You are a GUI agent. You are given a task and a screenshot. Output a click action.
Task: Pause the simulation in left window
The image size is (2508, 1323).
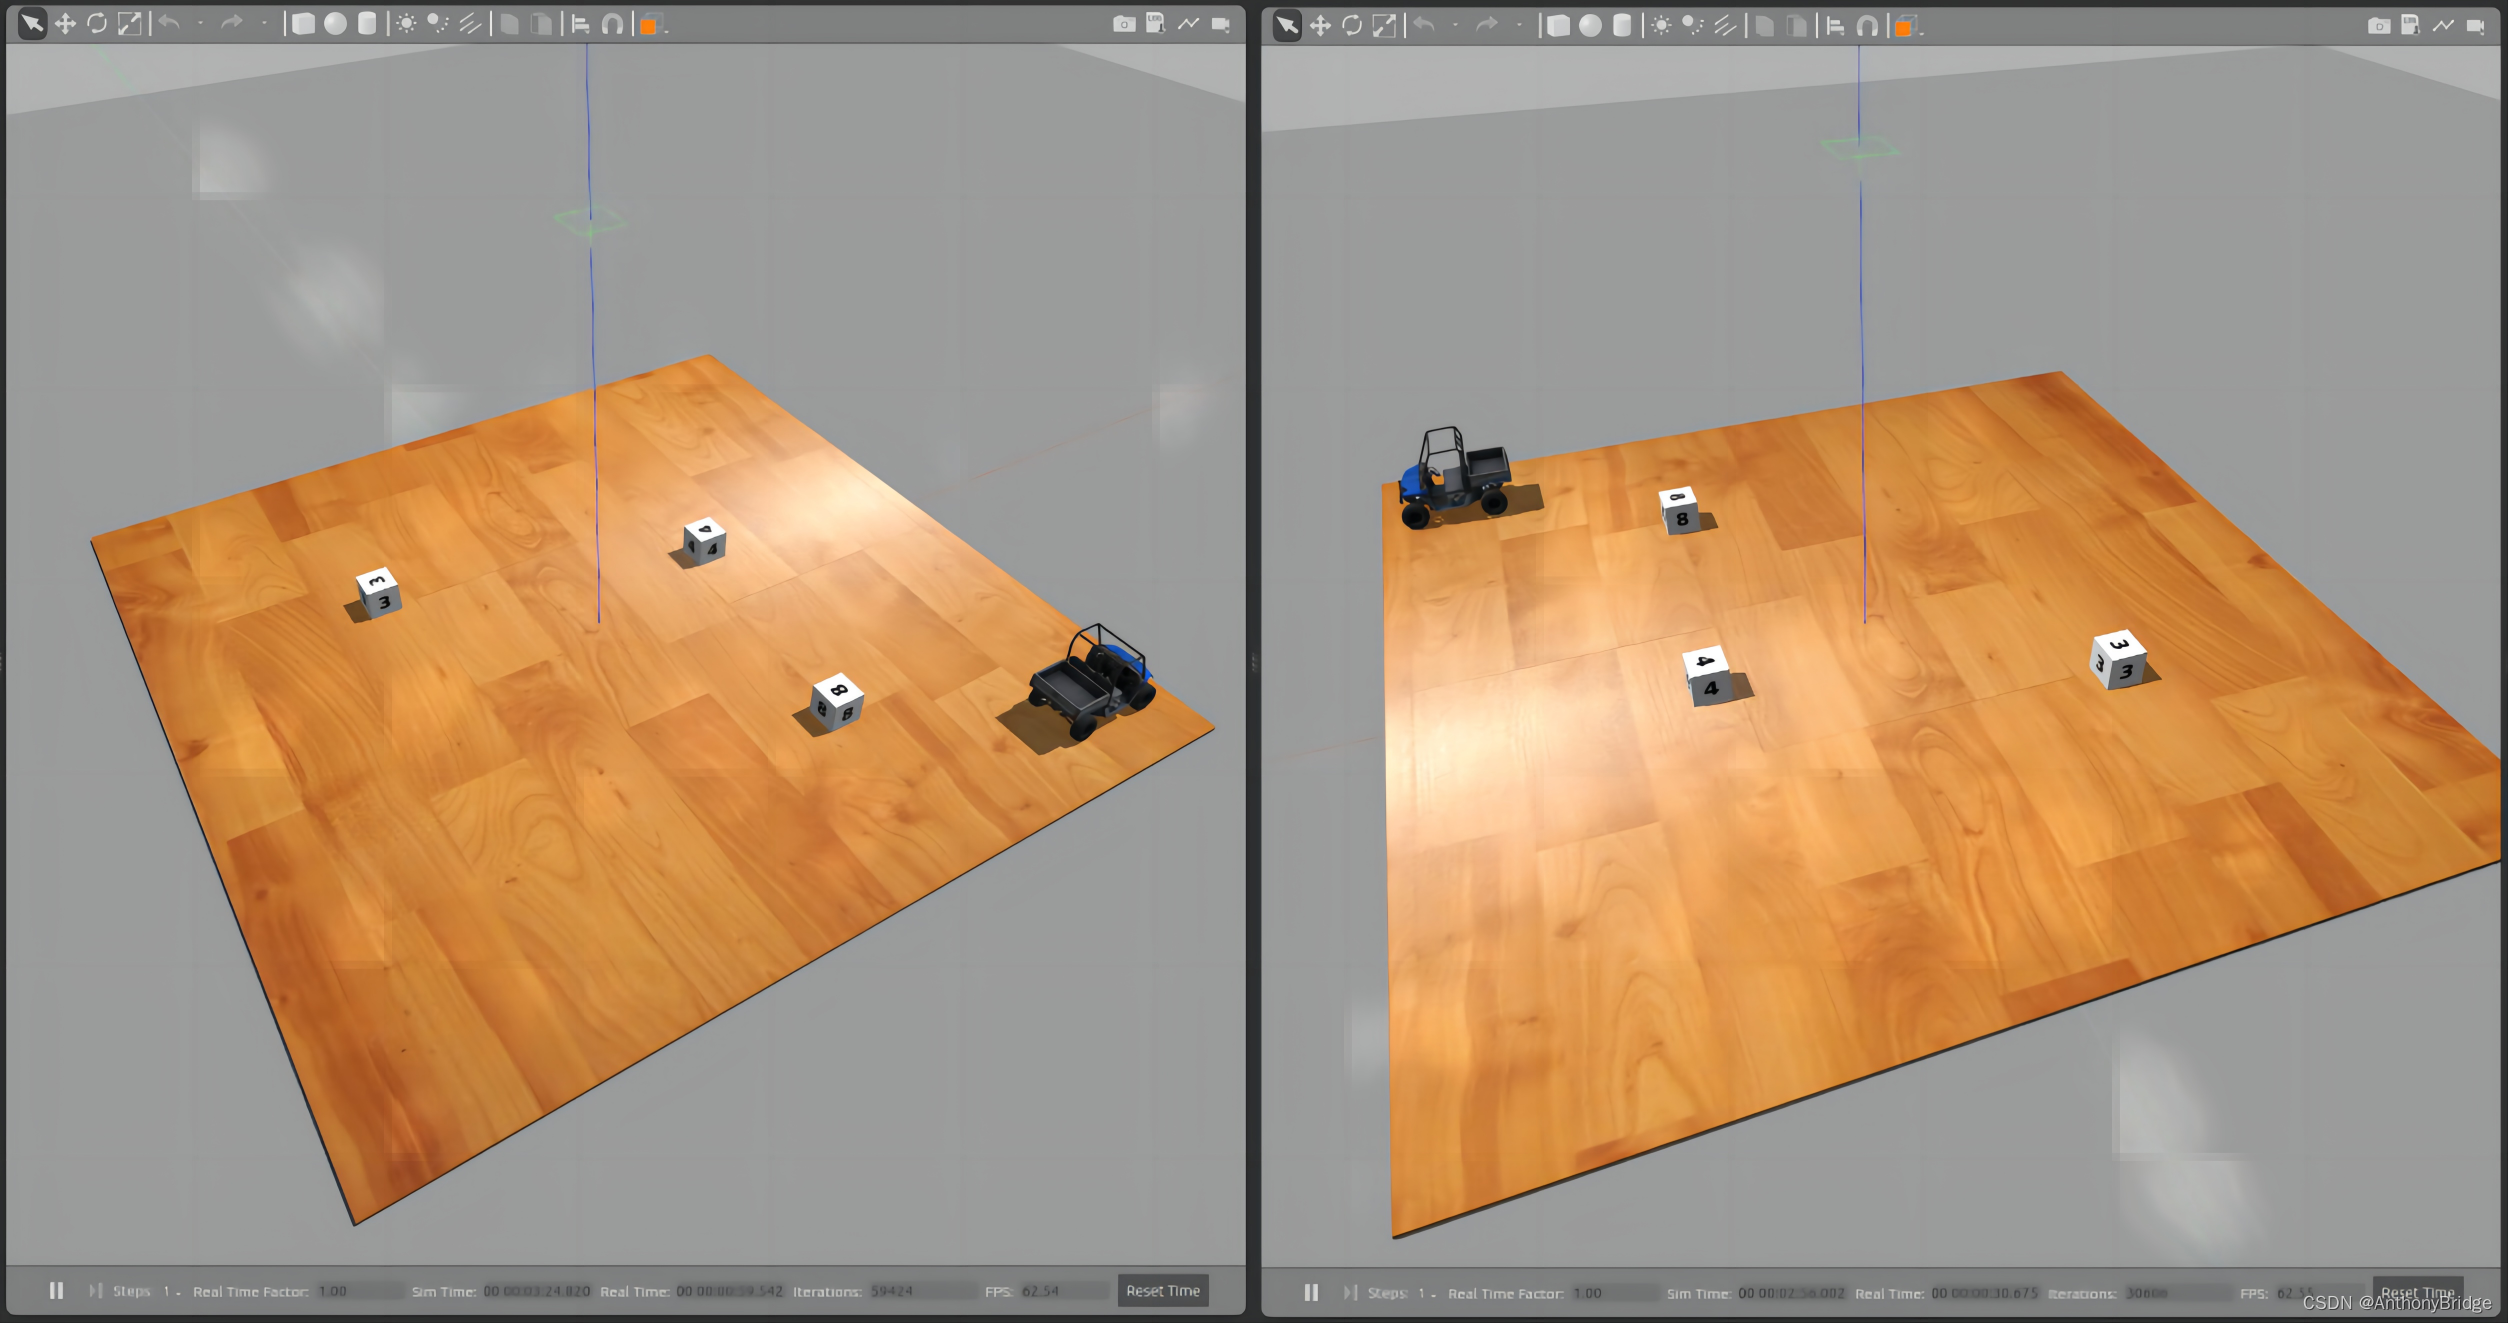[x=56, y=1291]
